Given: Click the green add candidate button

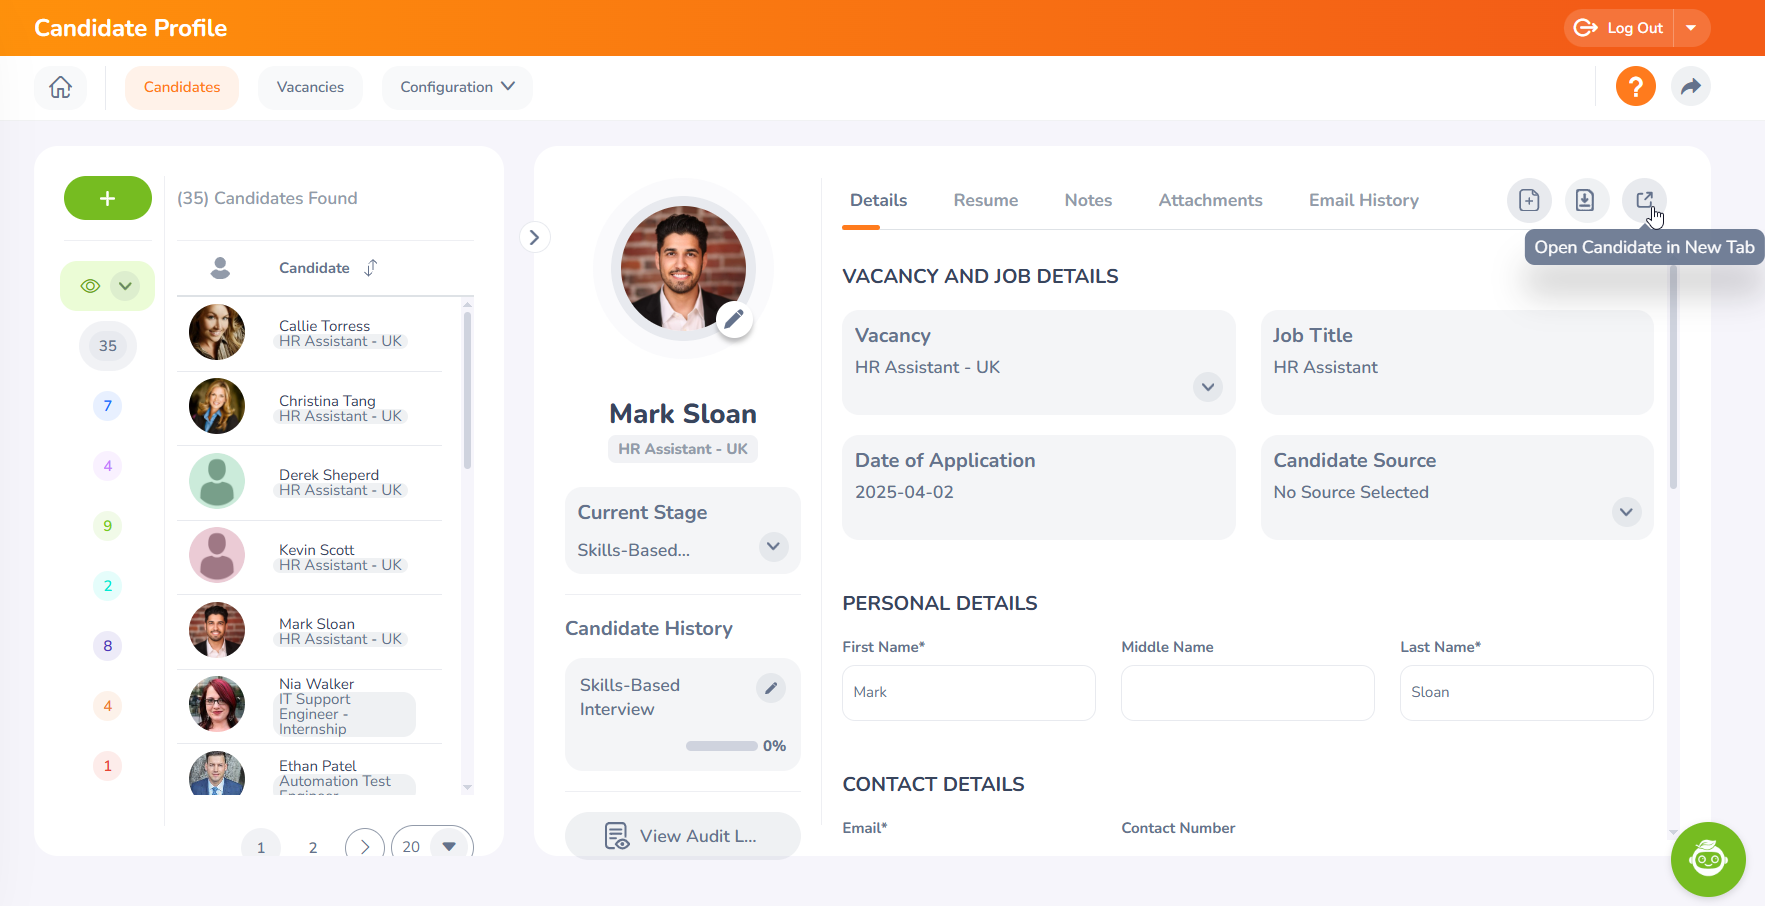Looking at the screenshot, I should coord(108,198).
